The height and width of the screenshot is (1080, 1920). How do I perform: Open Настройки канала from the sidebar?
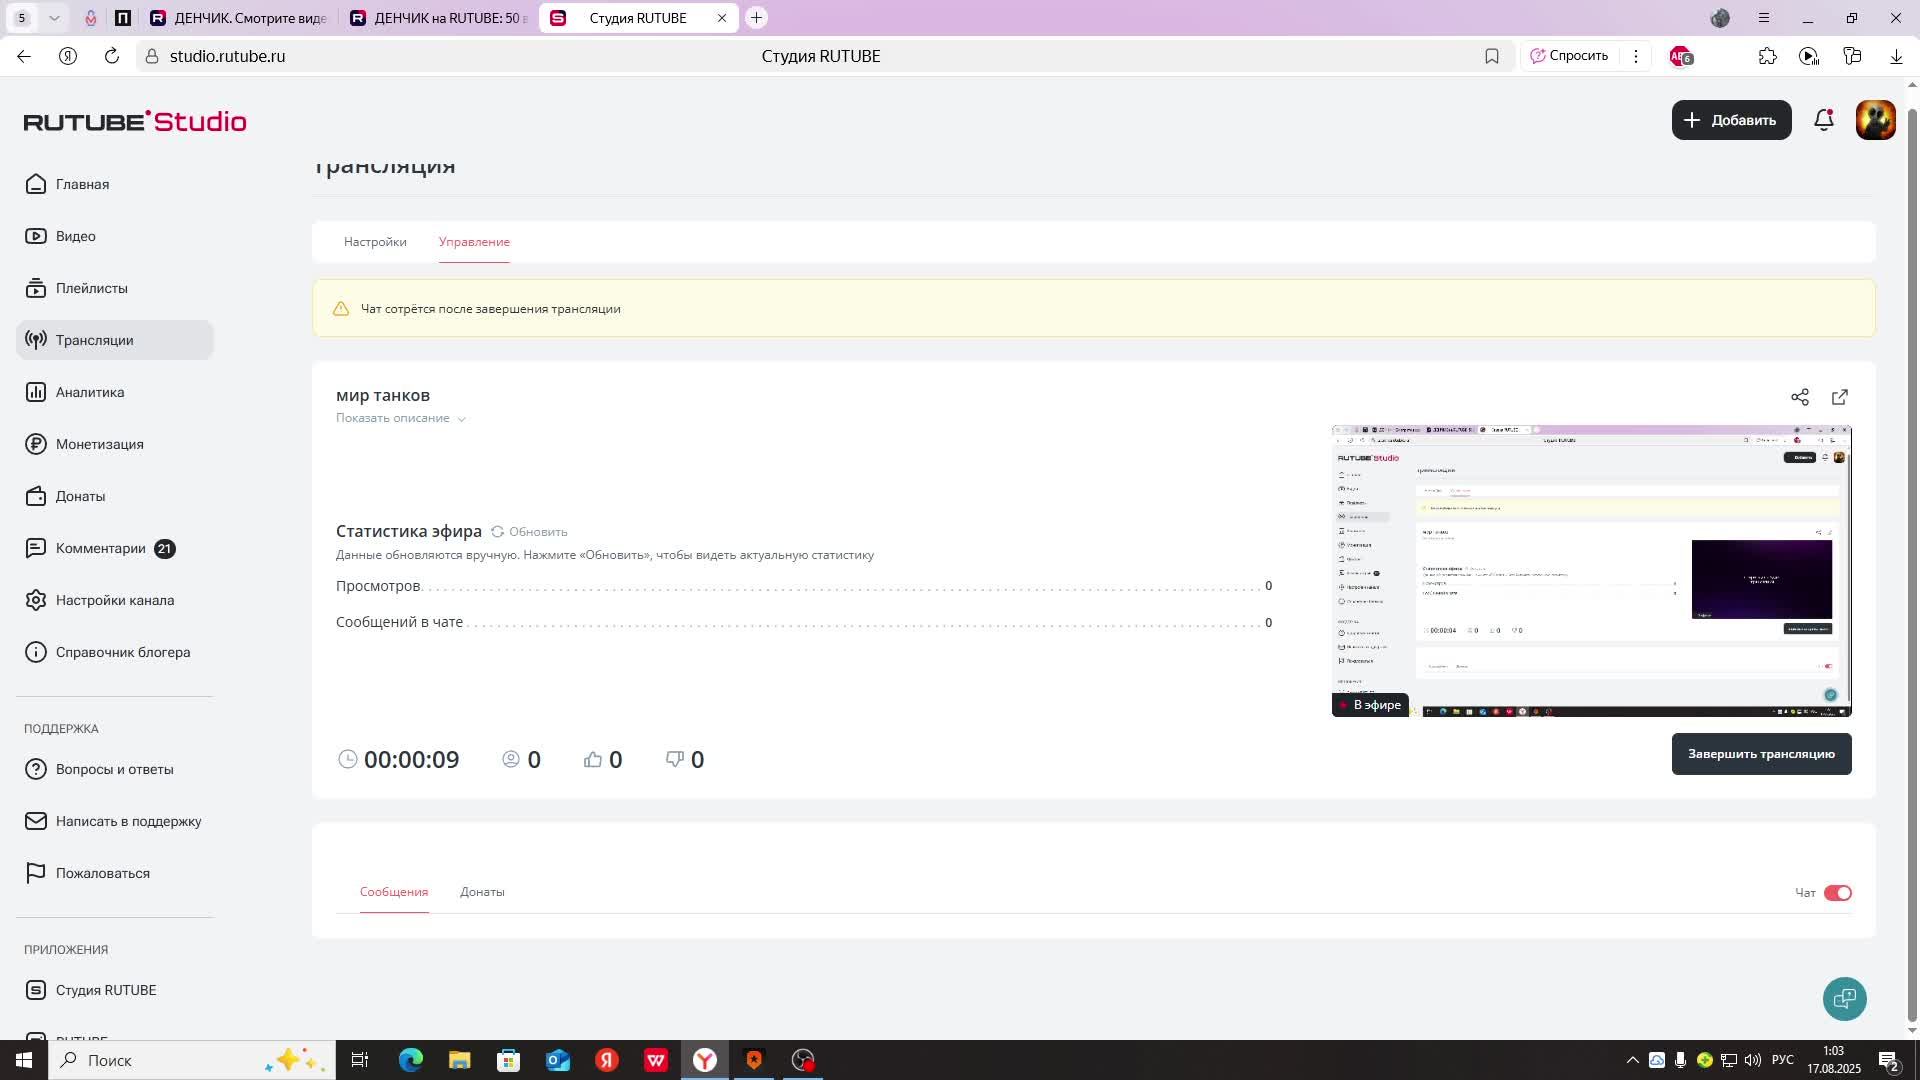114,600
